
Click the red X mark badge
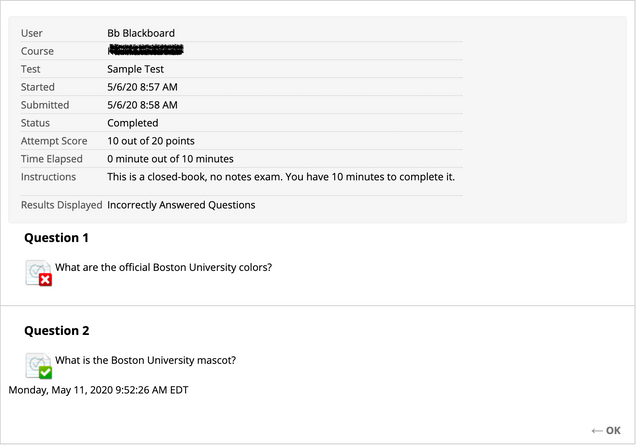(45, 279)
